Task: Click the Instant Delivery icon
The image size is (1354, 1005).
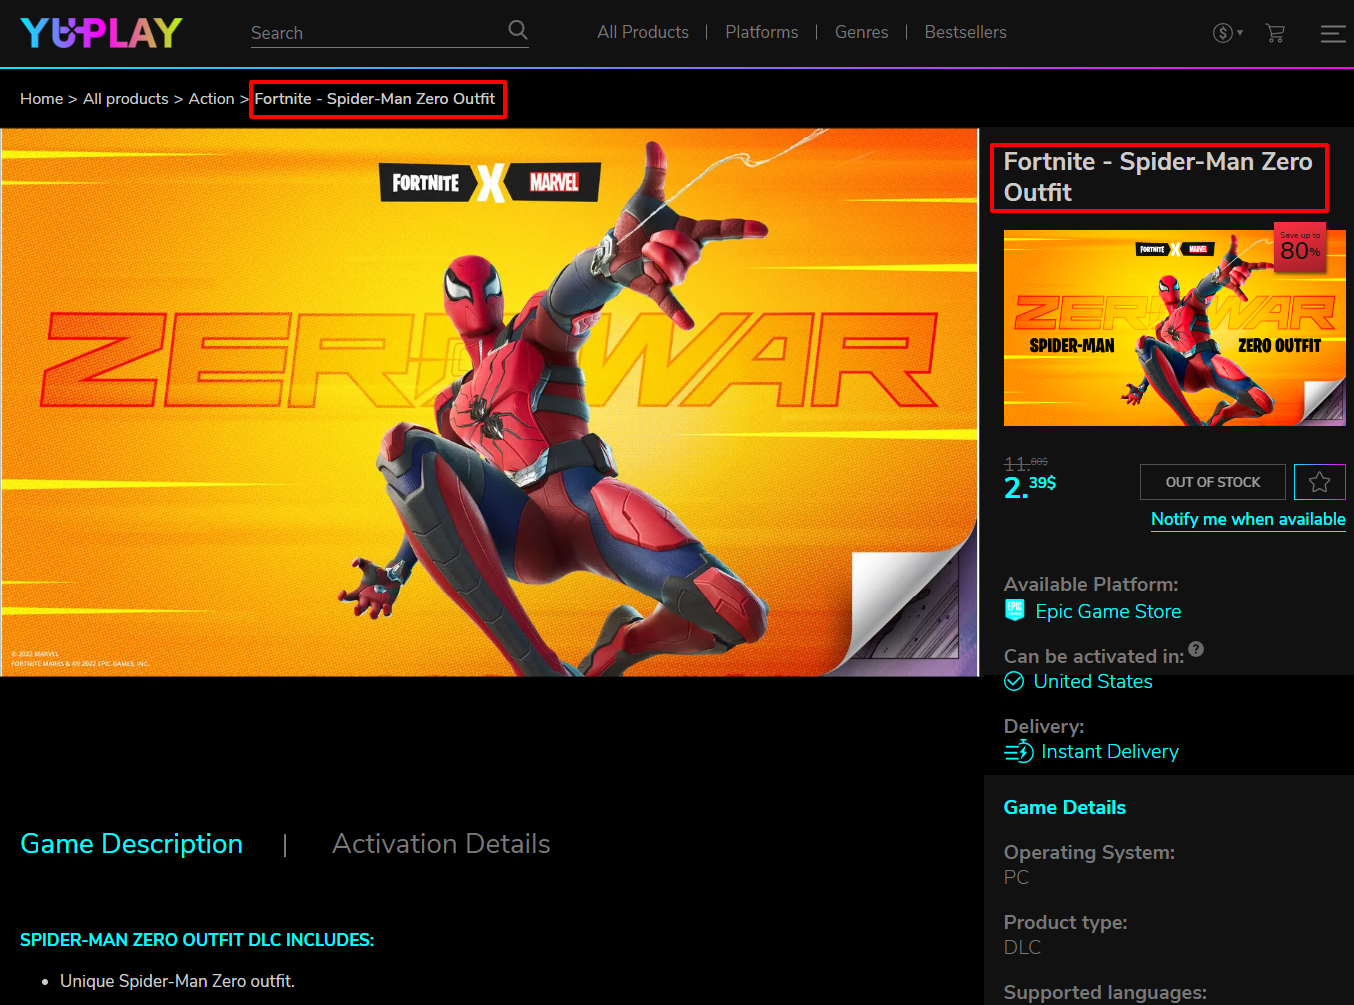Action: pos(1018,751)
